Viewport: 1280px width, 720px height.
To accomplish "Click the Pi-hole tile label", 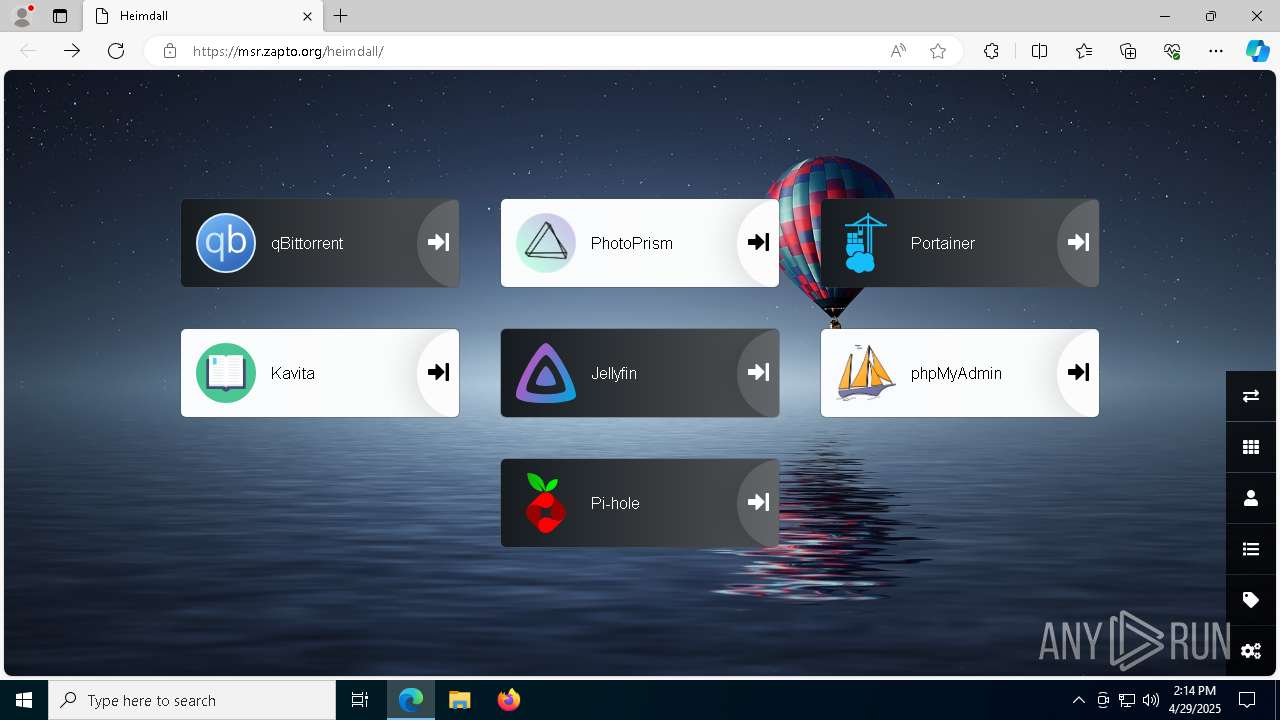I will pos(615,503).
